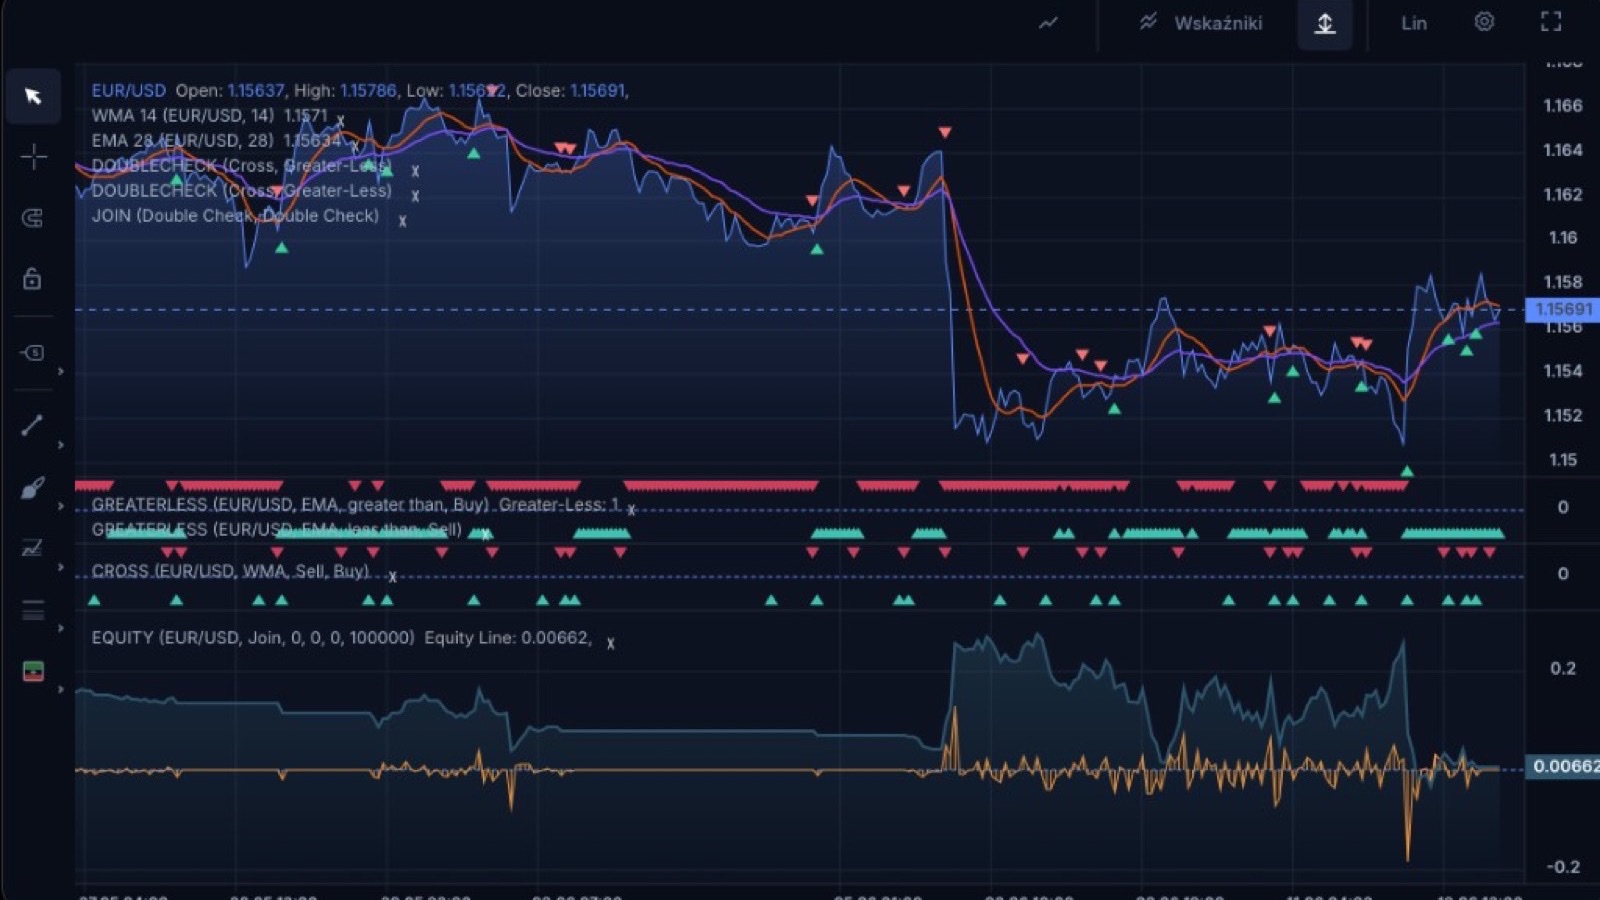
Task: Click the 1.158 price axis label
Action: coord(1563,282)
